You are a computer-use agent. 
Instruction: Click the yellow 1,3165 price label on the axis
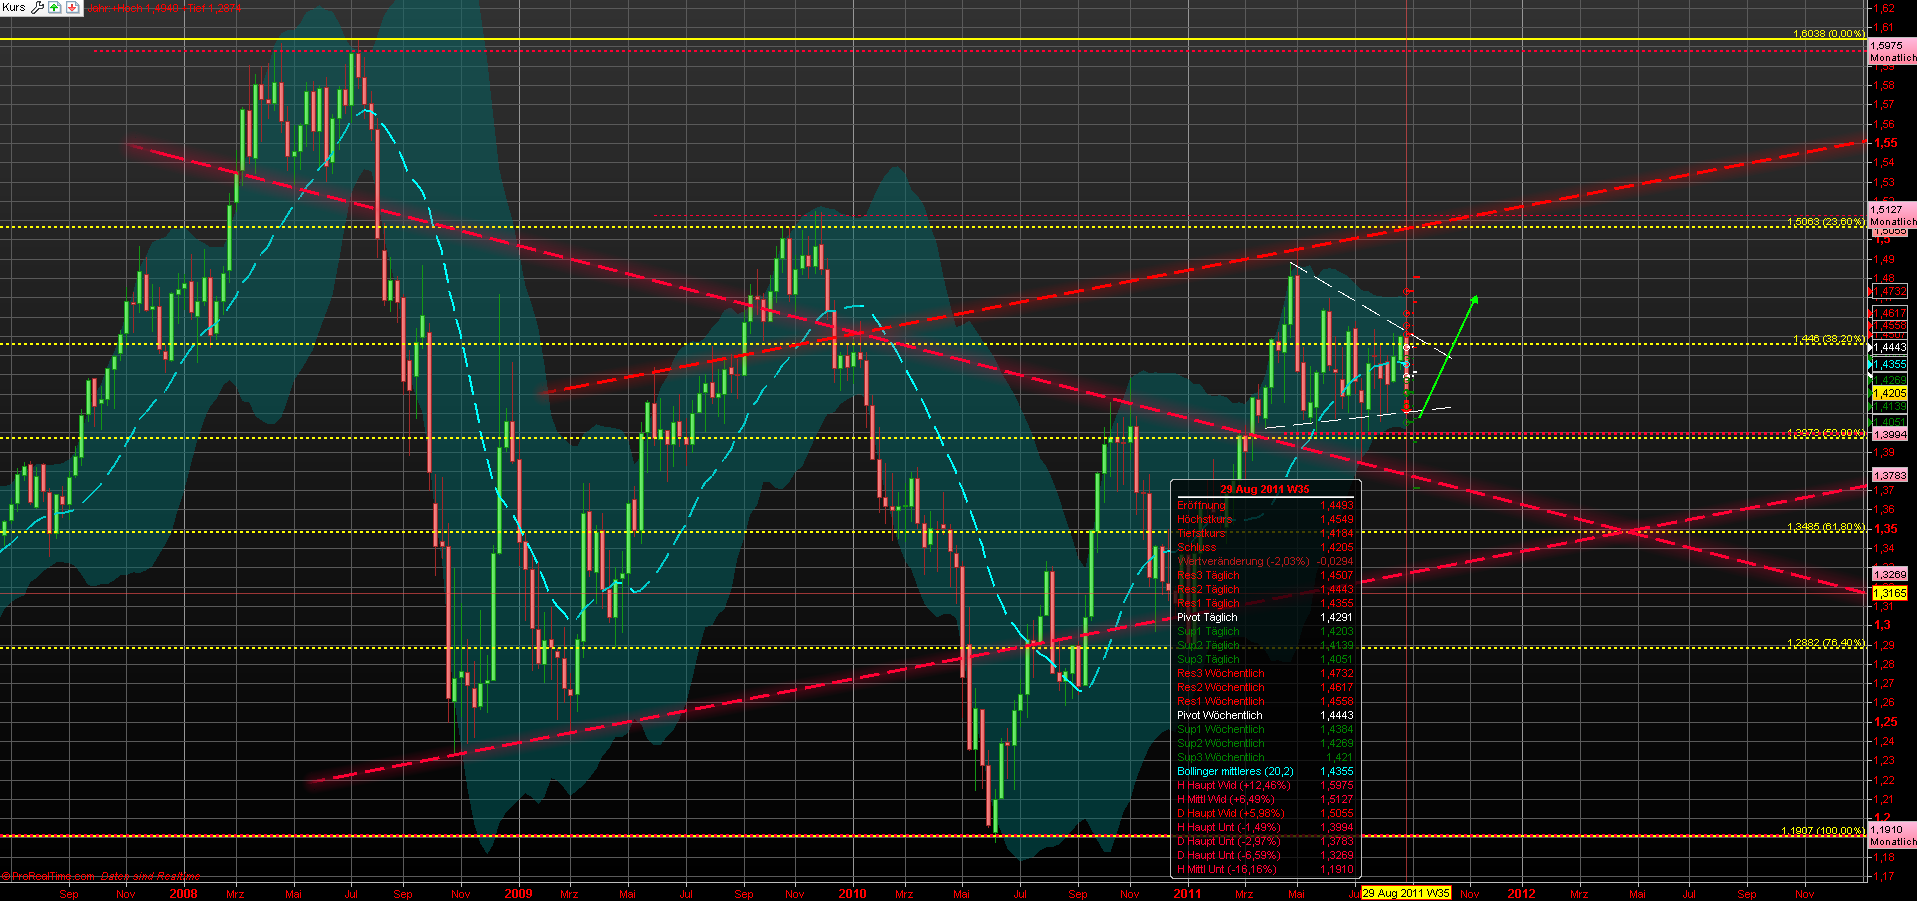pyautogui.click(x=1889, y=593)
